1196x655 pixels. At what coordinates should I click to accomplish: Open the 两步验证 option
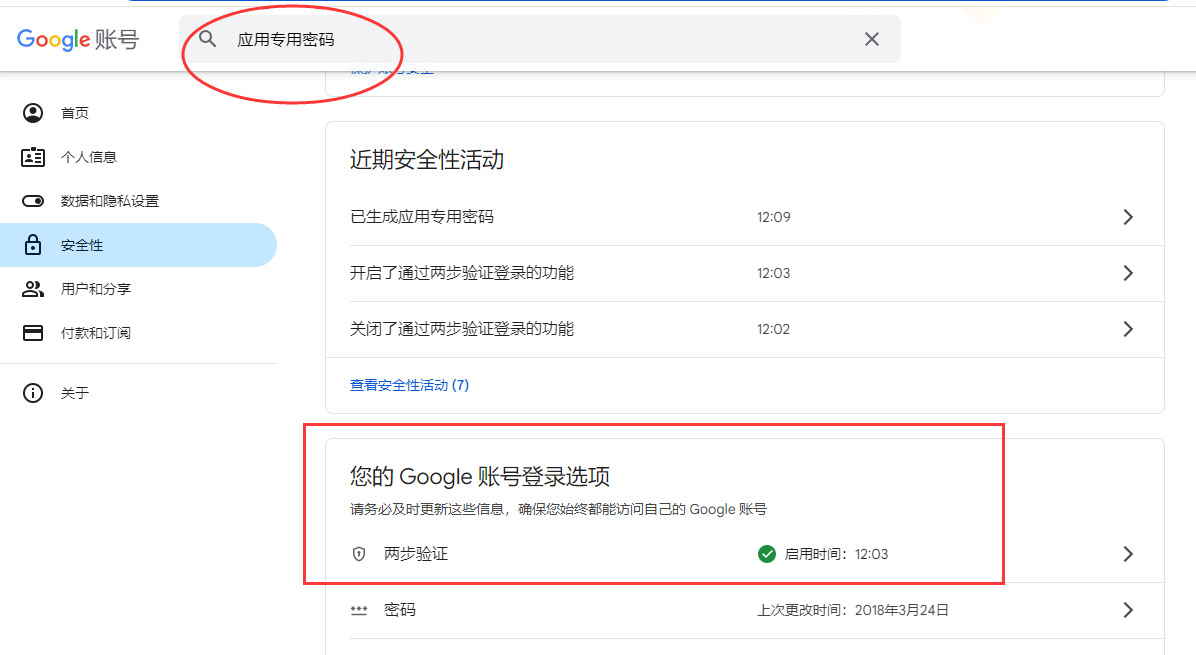tap(744, 554)
